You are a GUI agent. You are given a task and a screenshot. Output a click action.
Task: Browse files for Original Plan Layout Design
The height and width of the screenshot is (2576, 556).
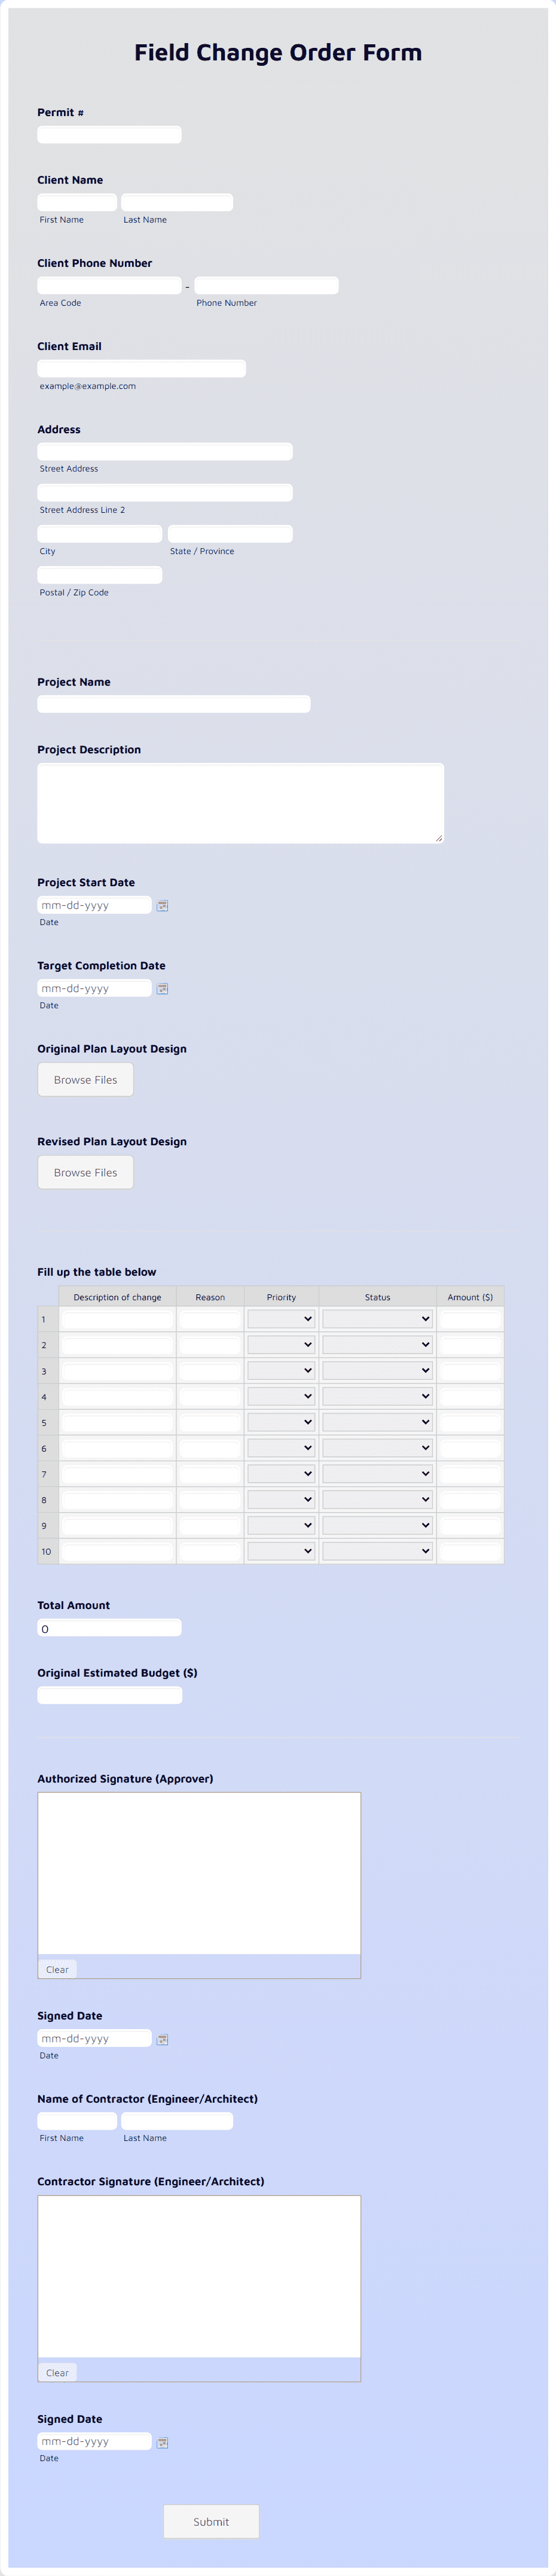click(85, 1079)
